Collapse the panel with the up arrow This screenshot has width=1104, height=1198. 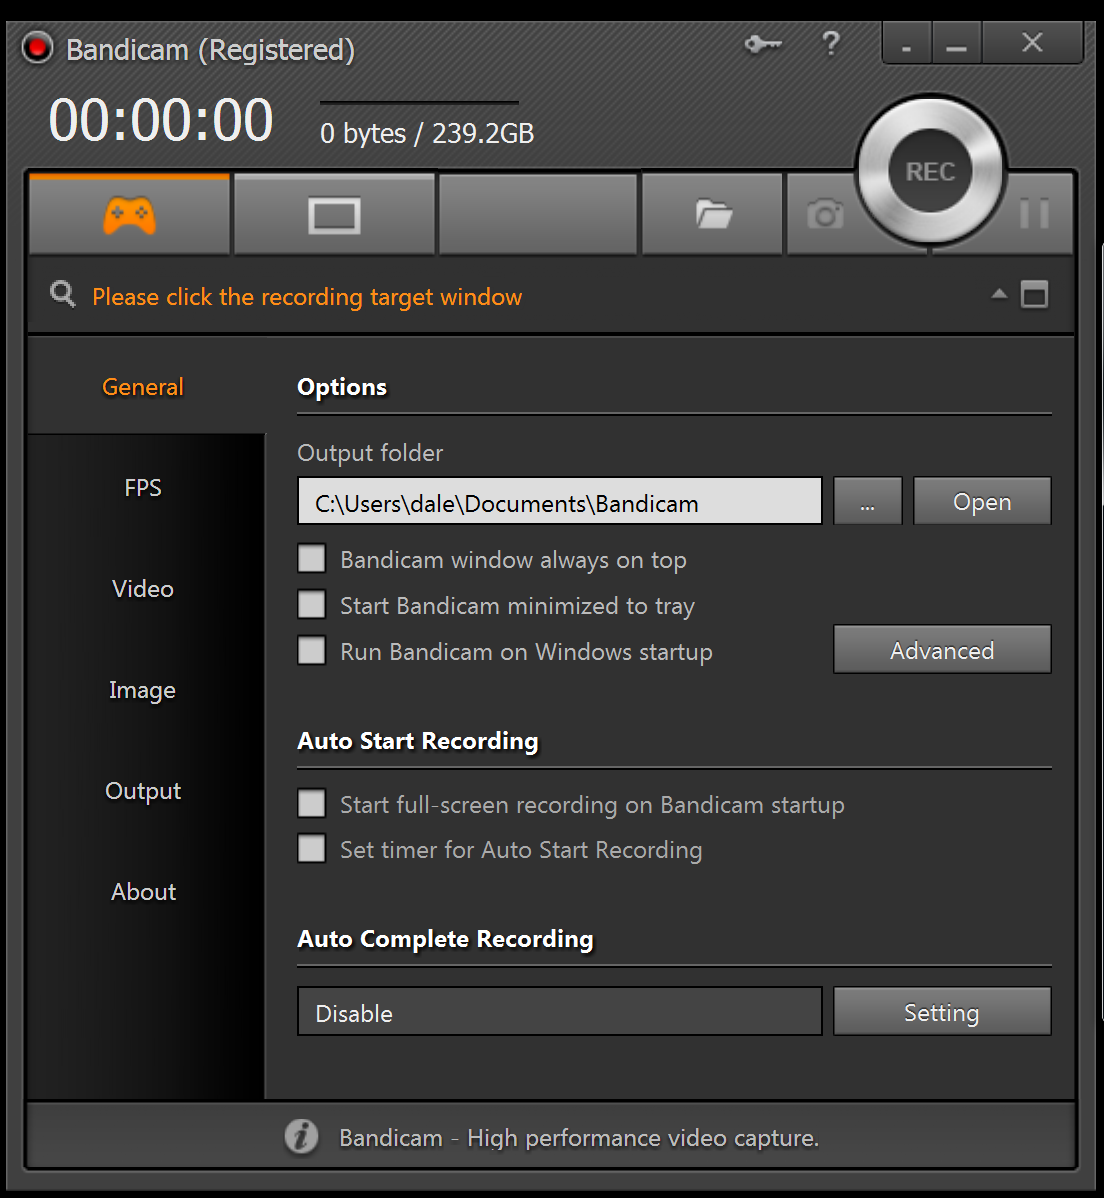(x=999, y=294)
